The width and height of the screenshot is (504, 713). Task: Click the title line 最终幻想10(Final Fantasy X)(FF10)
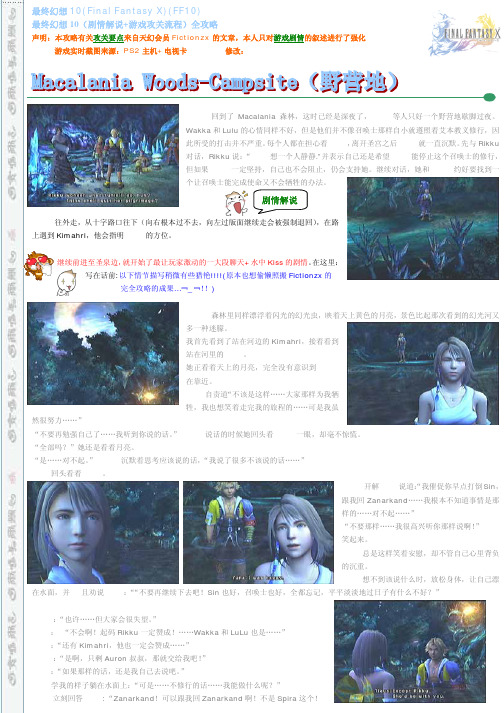point(116,11)
